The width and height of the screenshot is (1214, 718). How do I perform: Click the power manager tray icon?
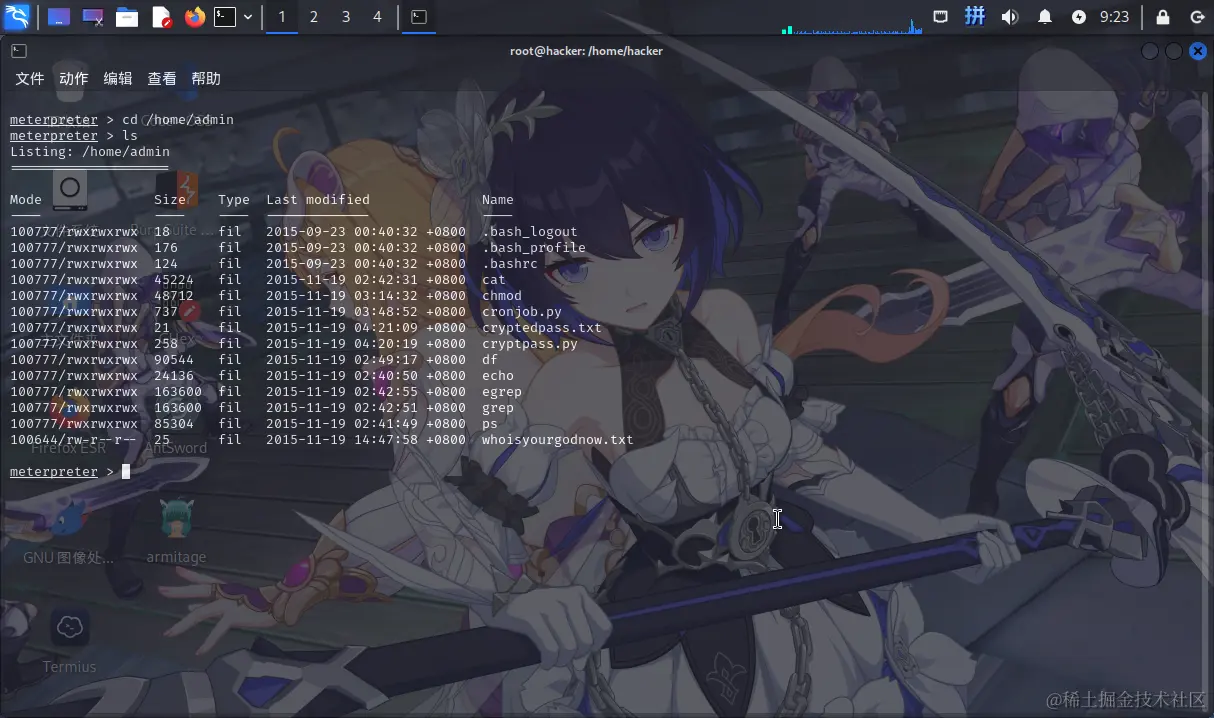point(1078,17)
